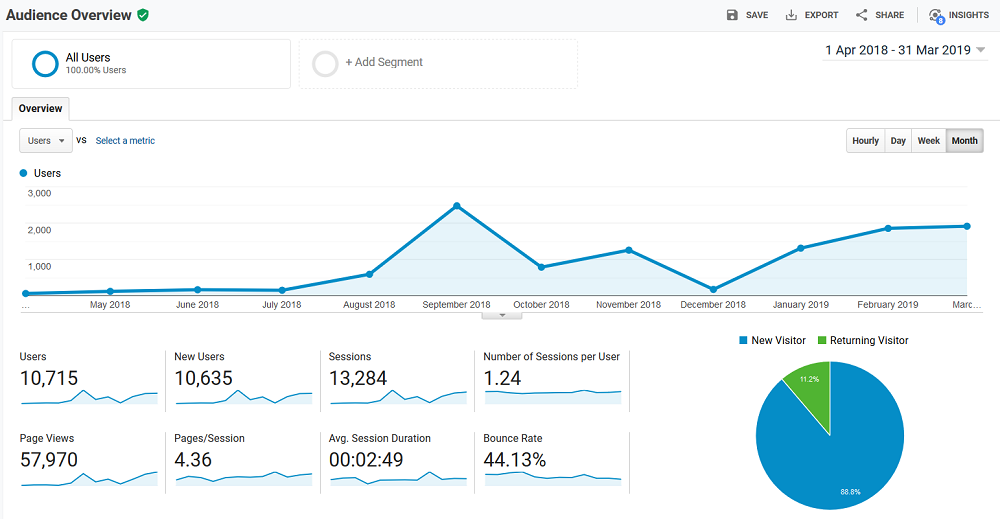Click the July 2018 axis label
The width and height of the screenshot is (1000, 519).
[281, 305]
